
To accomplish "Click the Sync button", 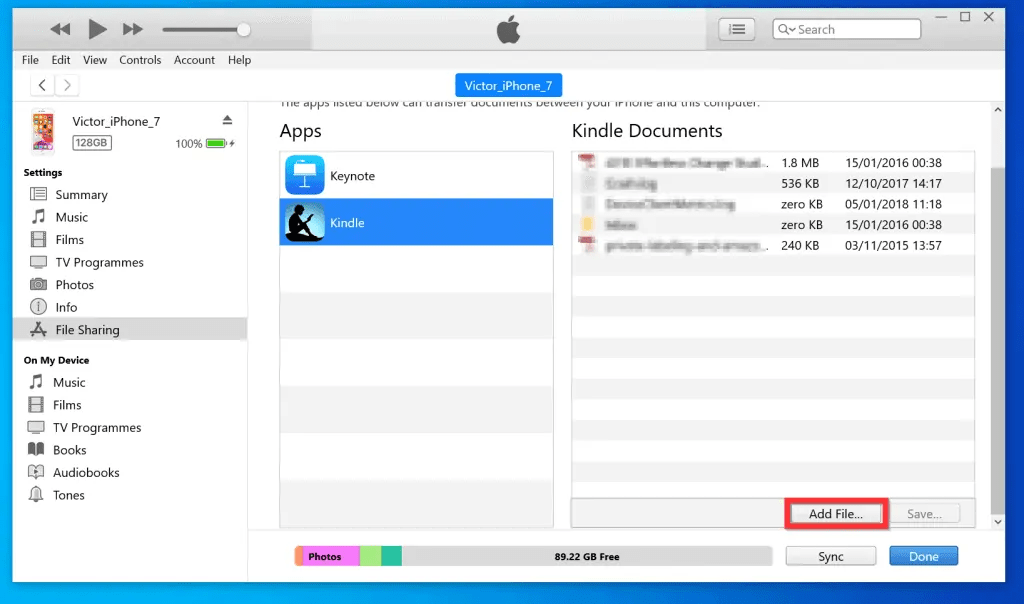I will 830,555.
